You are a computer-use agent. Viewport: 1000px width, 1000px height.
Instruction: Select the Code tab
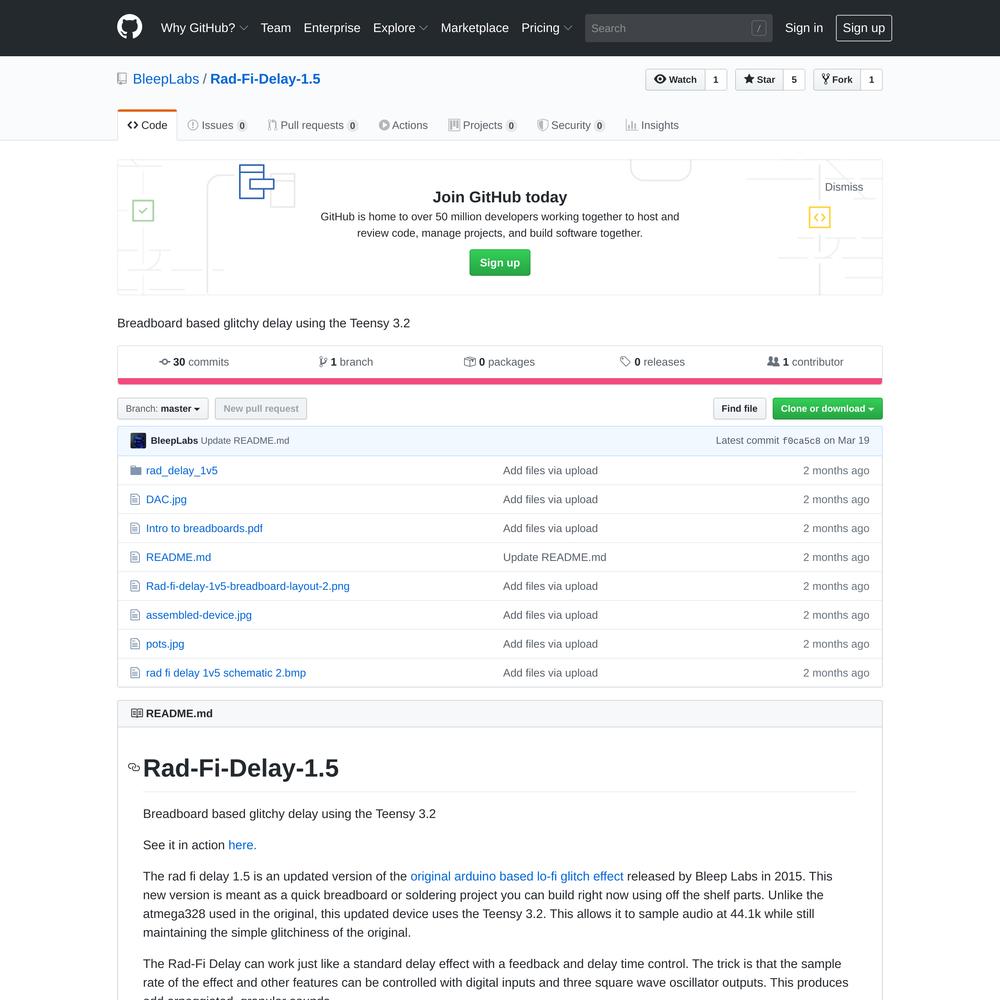coord(147,125)
